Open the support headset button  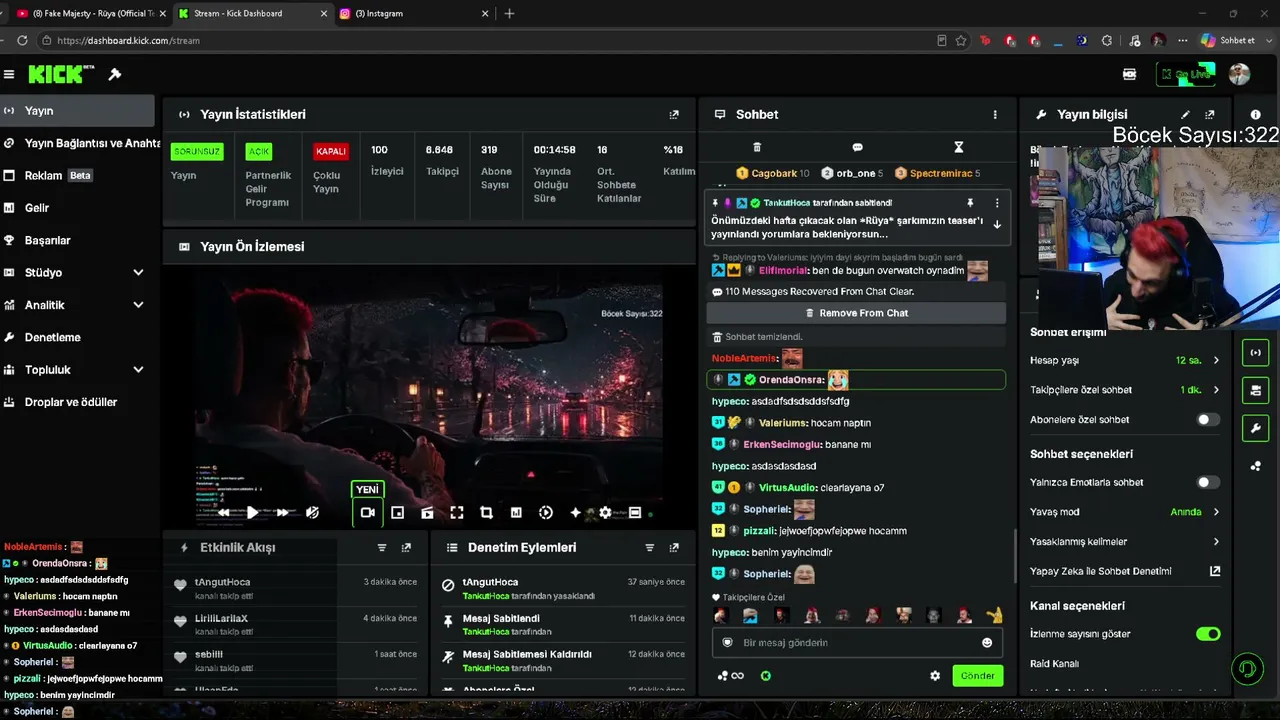pos(1247,668)
